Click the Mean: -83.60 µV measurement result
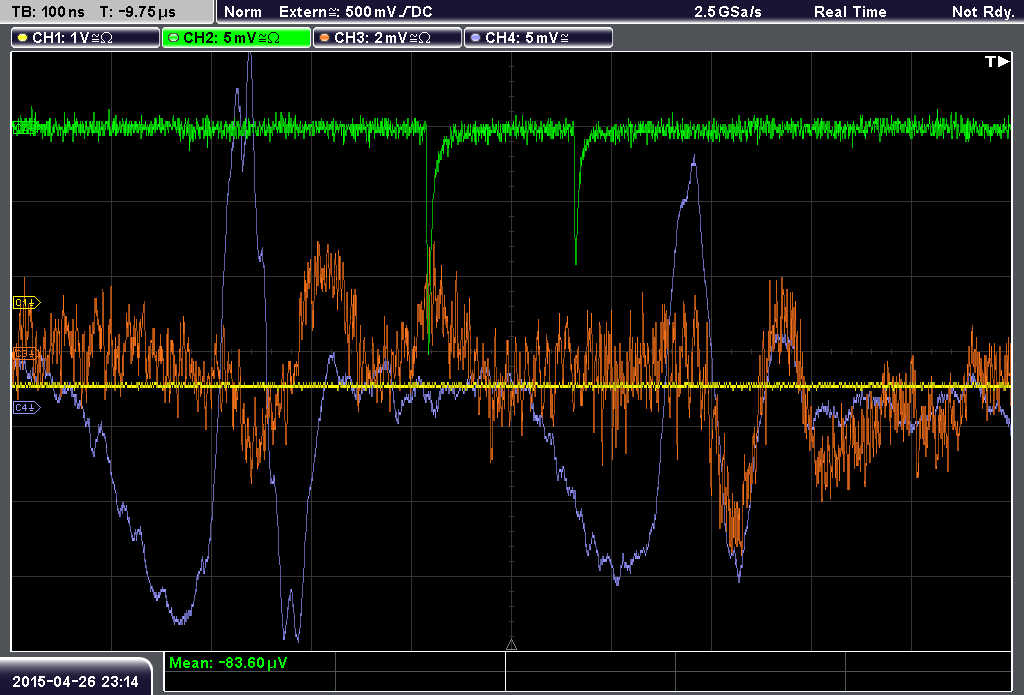 click(227, 663)
